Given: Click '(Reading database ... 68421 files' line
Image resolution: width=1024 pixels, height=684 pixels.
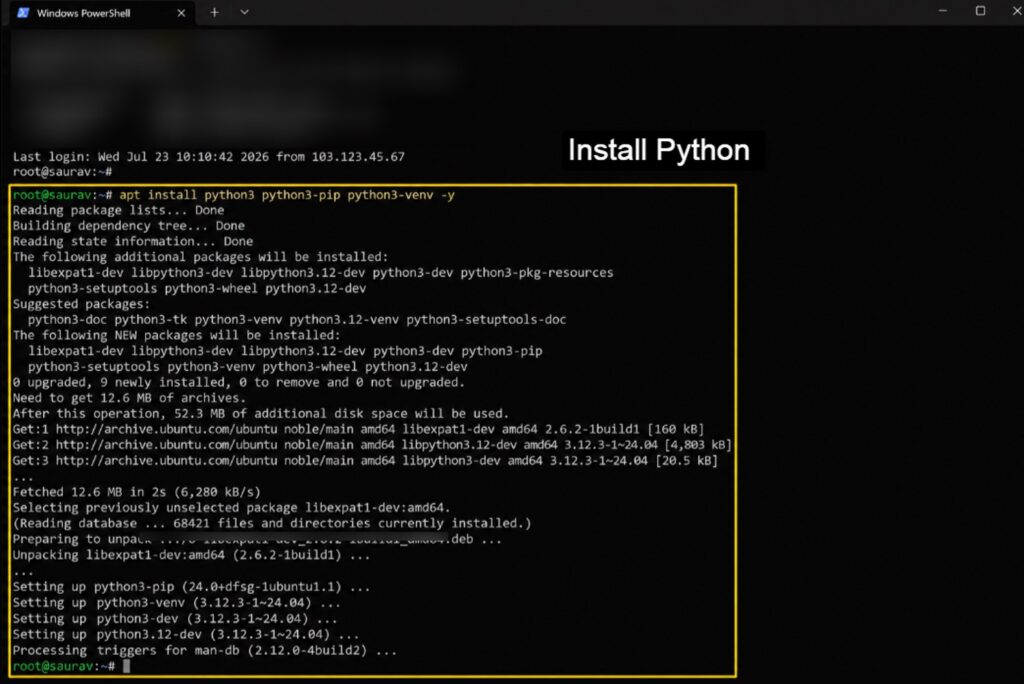Looking at the screenshot, I should click(272, 524).
